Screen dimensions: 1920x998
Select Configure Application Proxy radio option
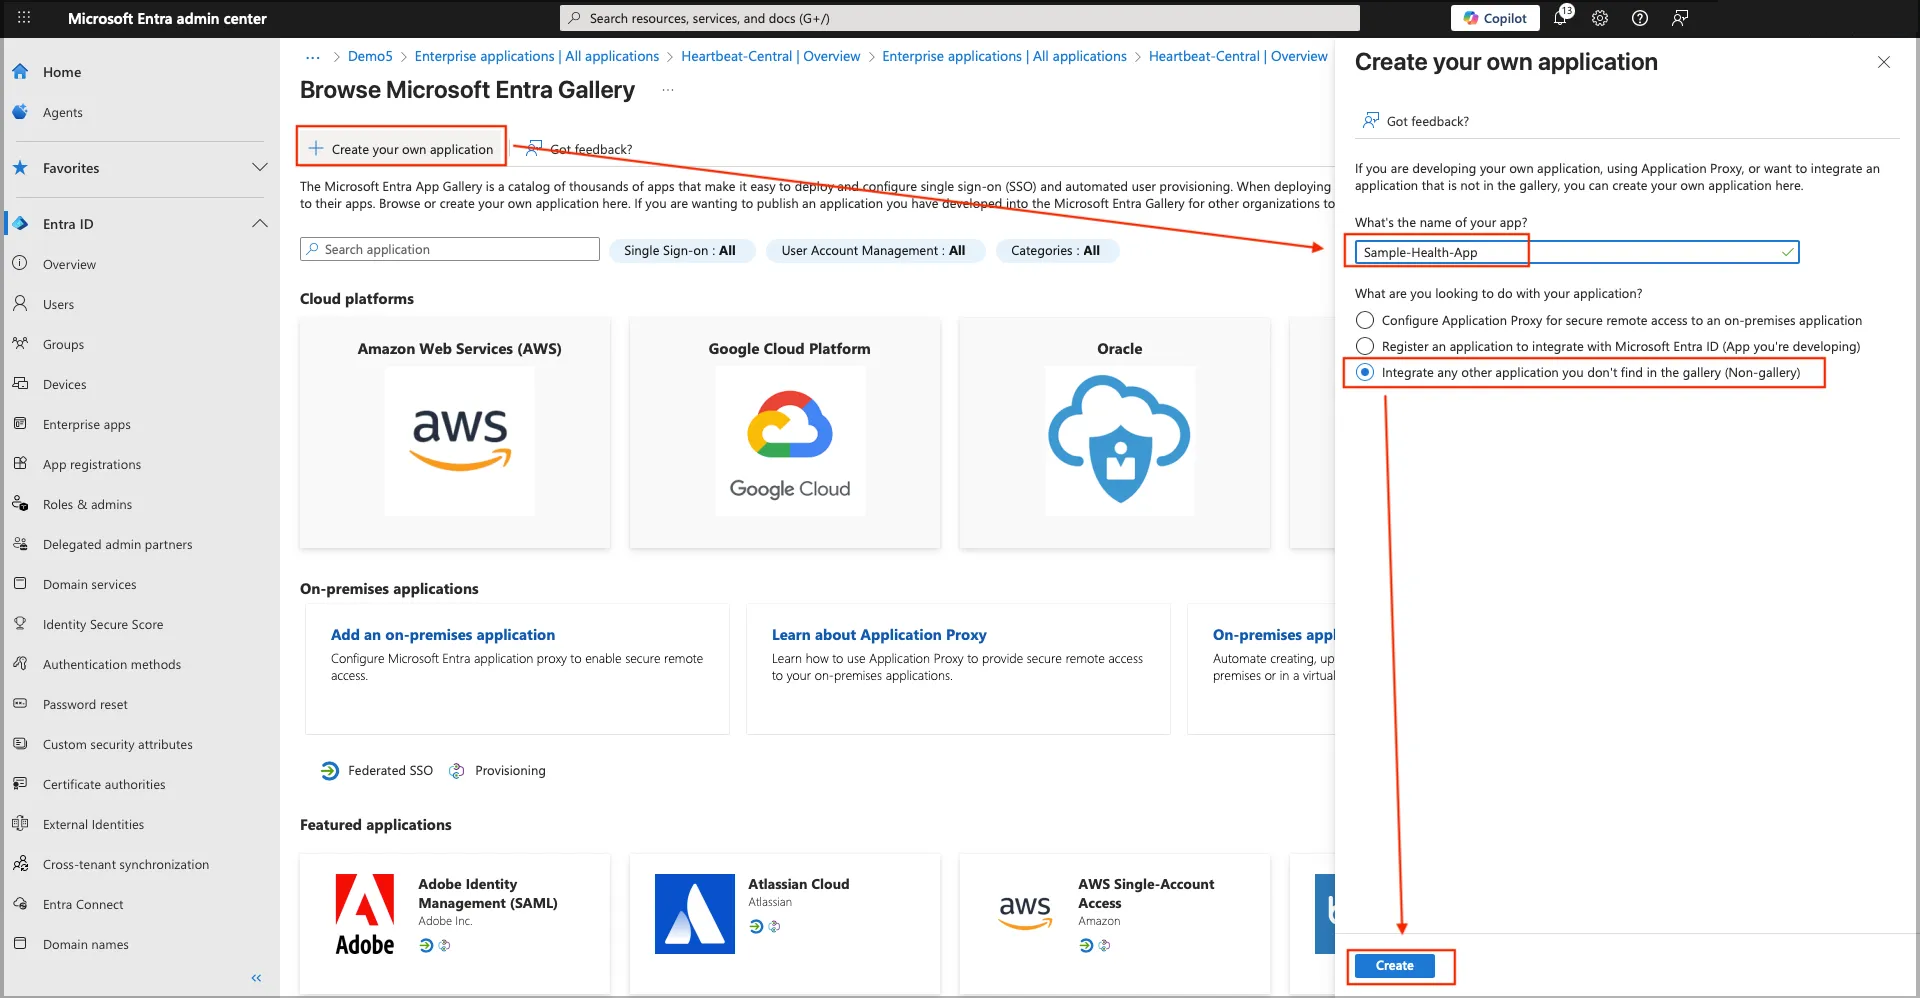(x=1365, y=321)
